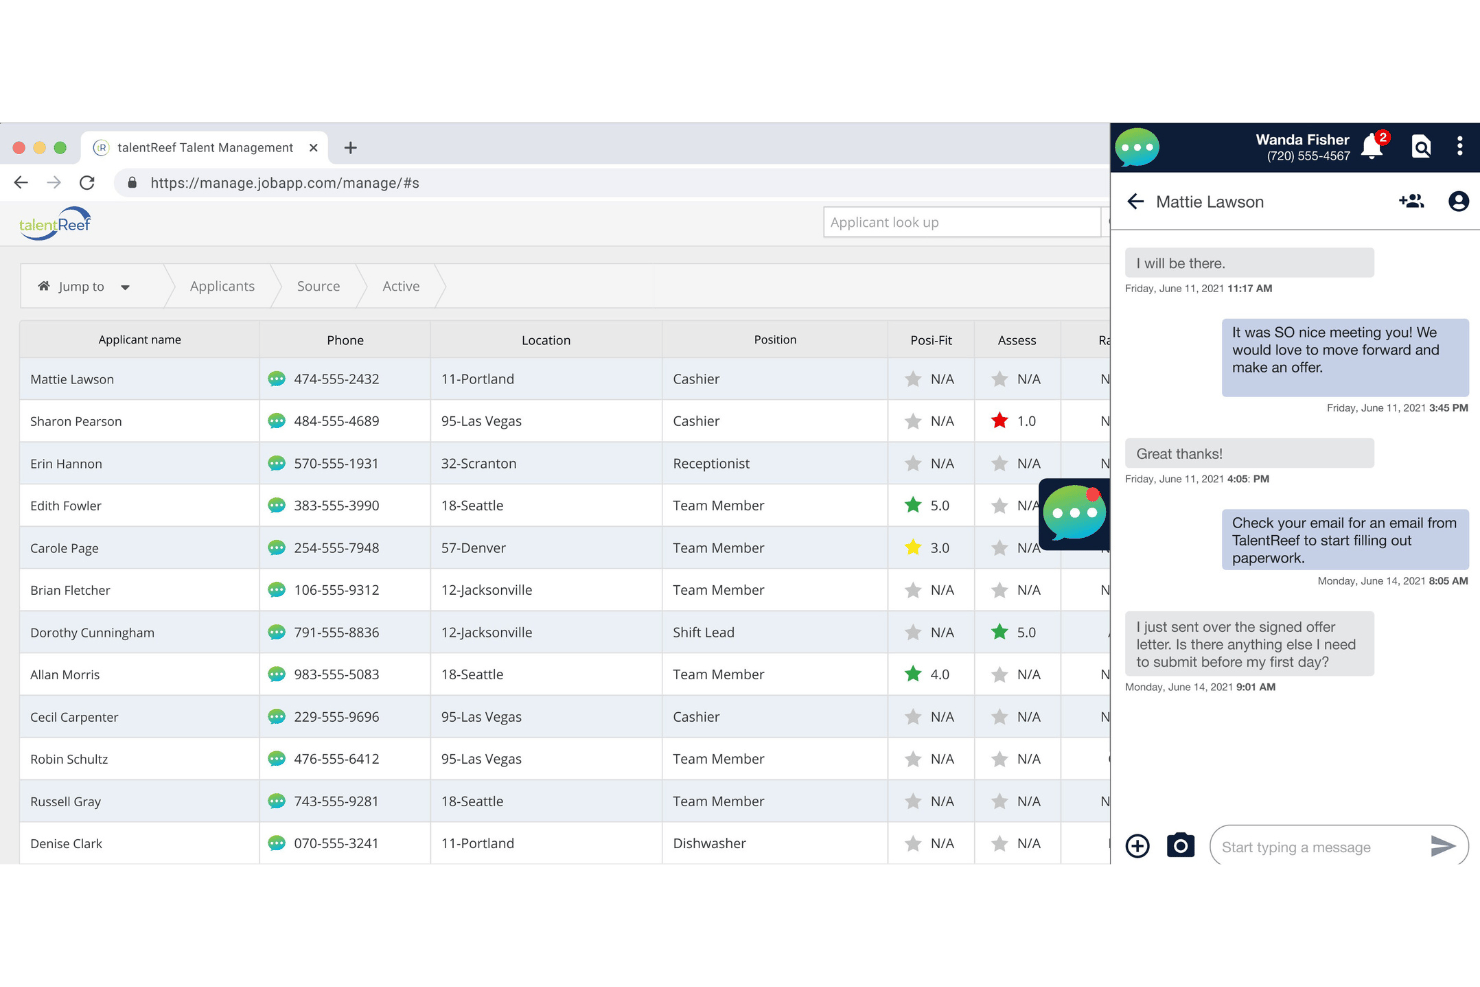Sort by Location column header
This screenshot has width=1480, height=987.
546,340
